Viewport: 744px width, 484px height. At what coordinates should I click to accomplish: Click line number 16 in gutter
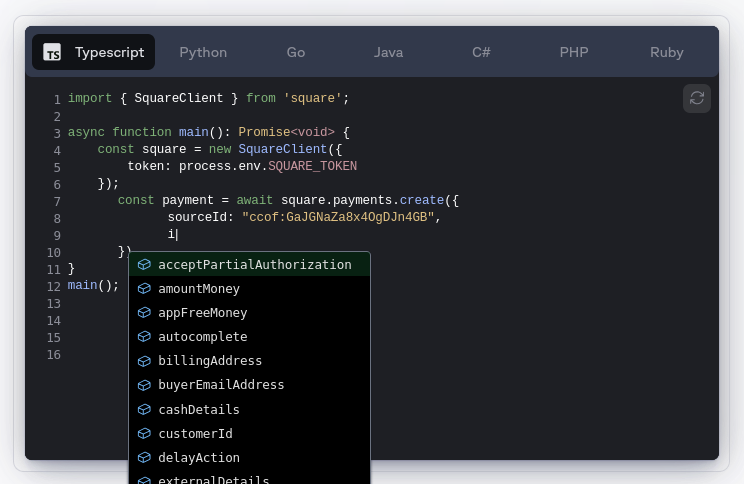pos(54,355)
